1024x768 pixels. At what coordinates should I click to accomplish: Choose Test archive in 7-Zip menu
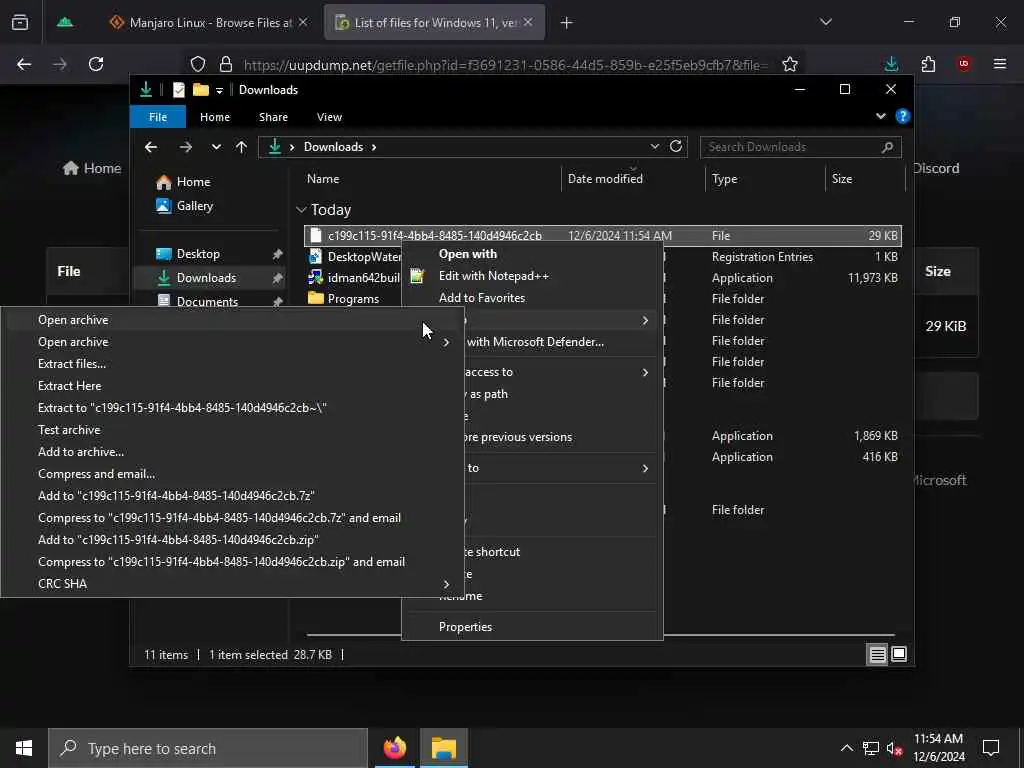click(x=69, y=430)
